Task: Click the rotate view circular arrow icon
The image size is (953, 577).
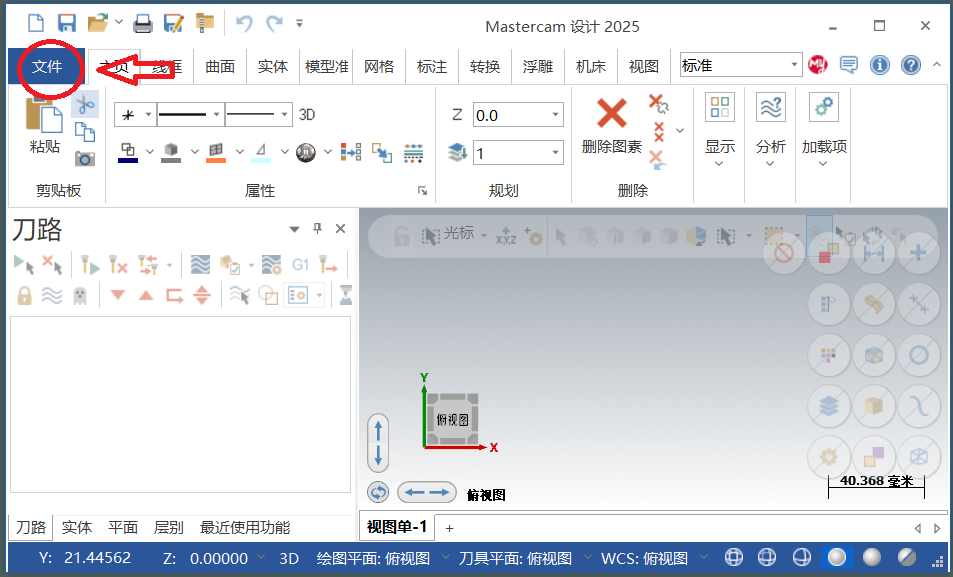Action: (378, 492)
